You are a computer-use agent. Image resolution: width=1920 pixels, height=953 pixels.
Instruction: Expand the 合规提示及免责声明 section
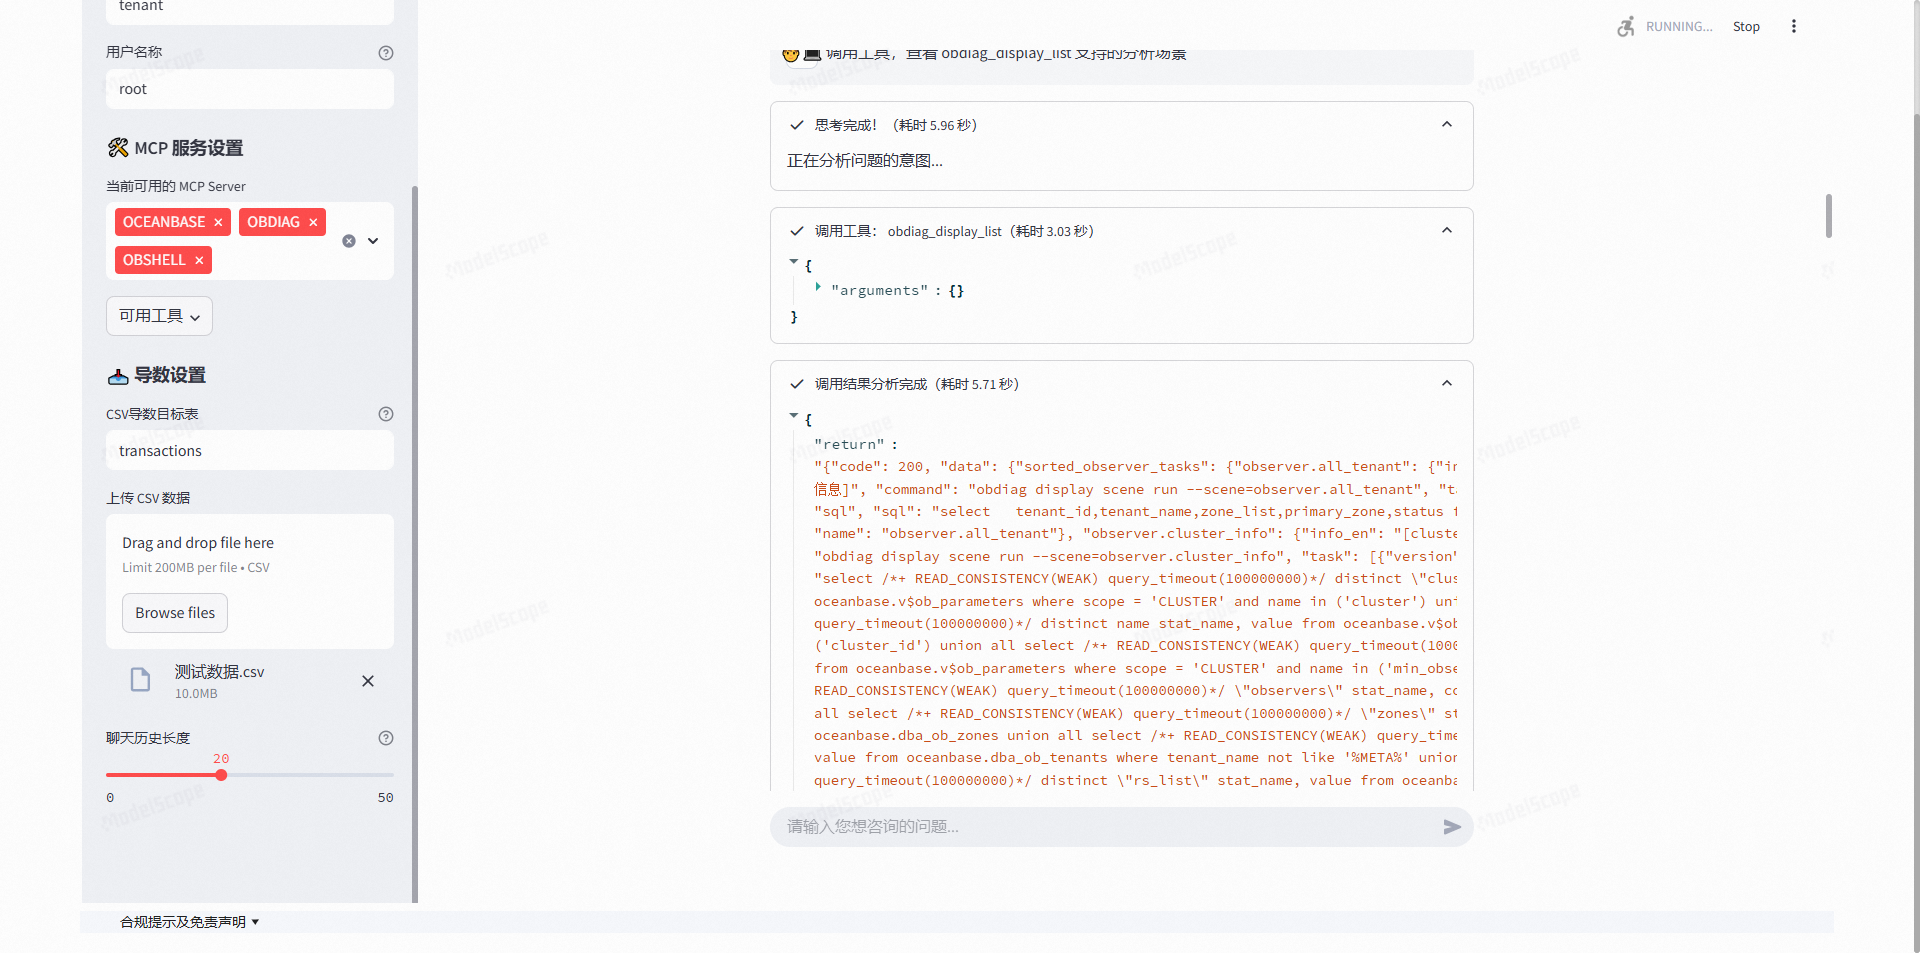190,922
